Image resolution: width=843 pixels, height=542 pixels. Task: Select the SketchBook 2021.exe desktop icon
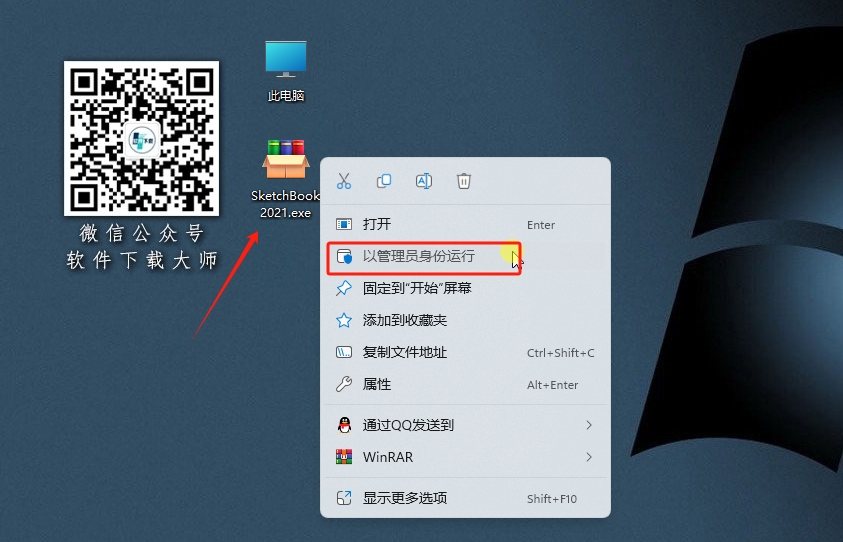(x=285, y=180)
